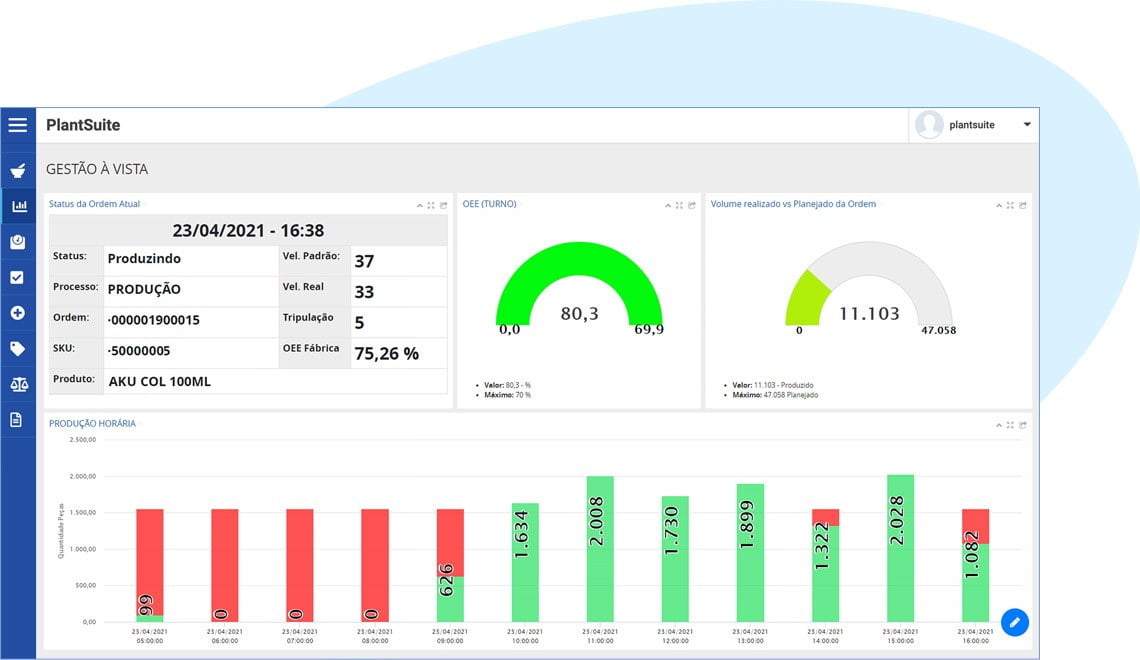Export the Status da Ordem Atual panel
This screenshot has height=660, width=1140.
(x=443, y=206)
